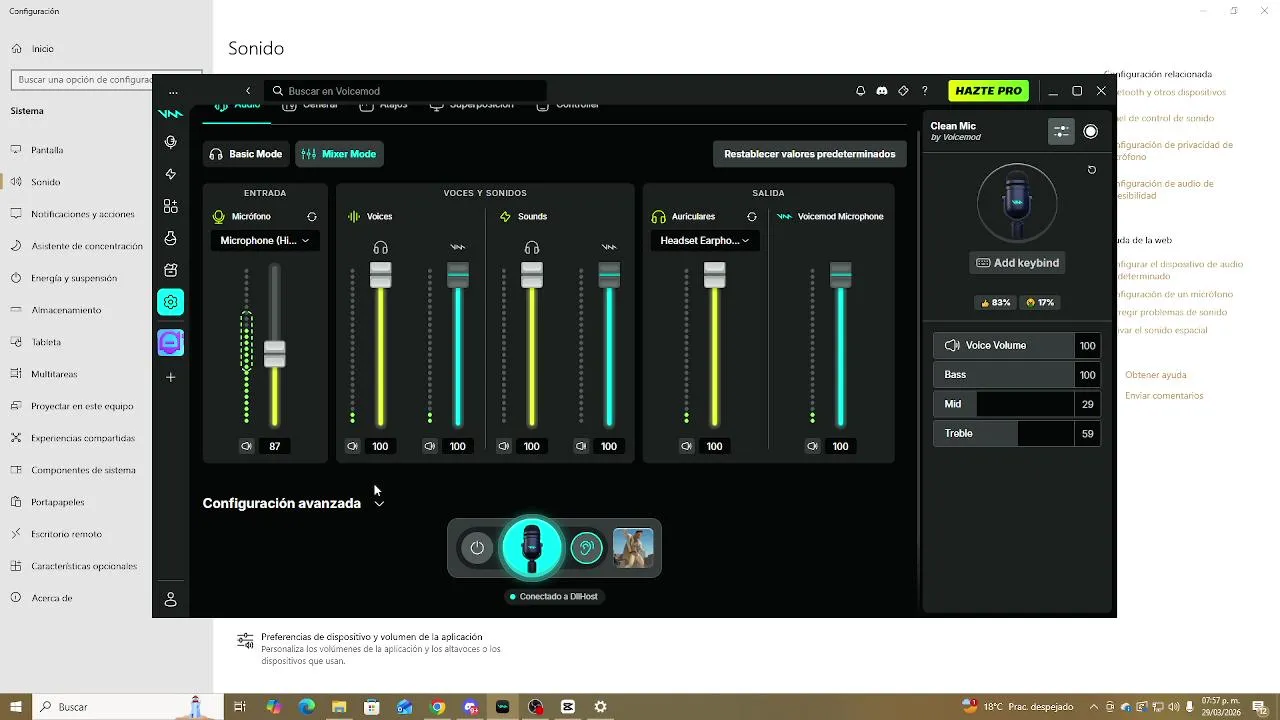The height and width of the screenshot is (720, 1280).
Task: Go back with the Voicemod back arrow
Action: click(248, 91)
